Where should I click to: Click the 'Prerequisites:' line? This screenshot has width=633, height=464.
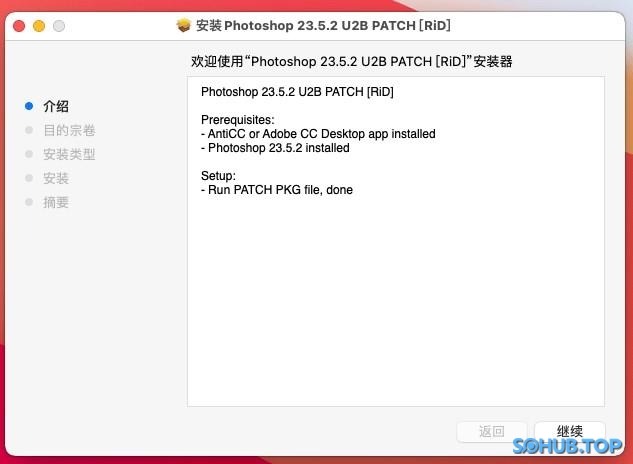[x=237, y=120]
